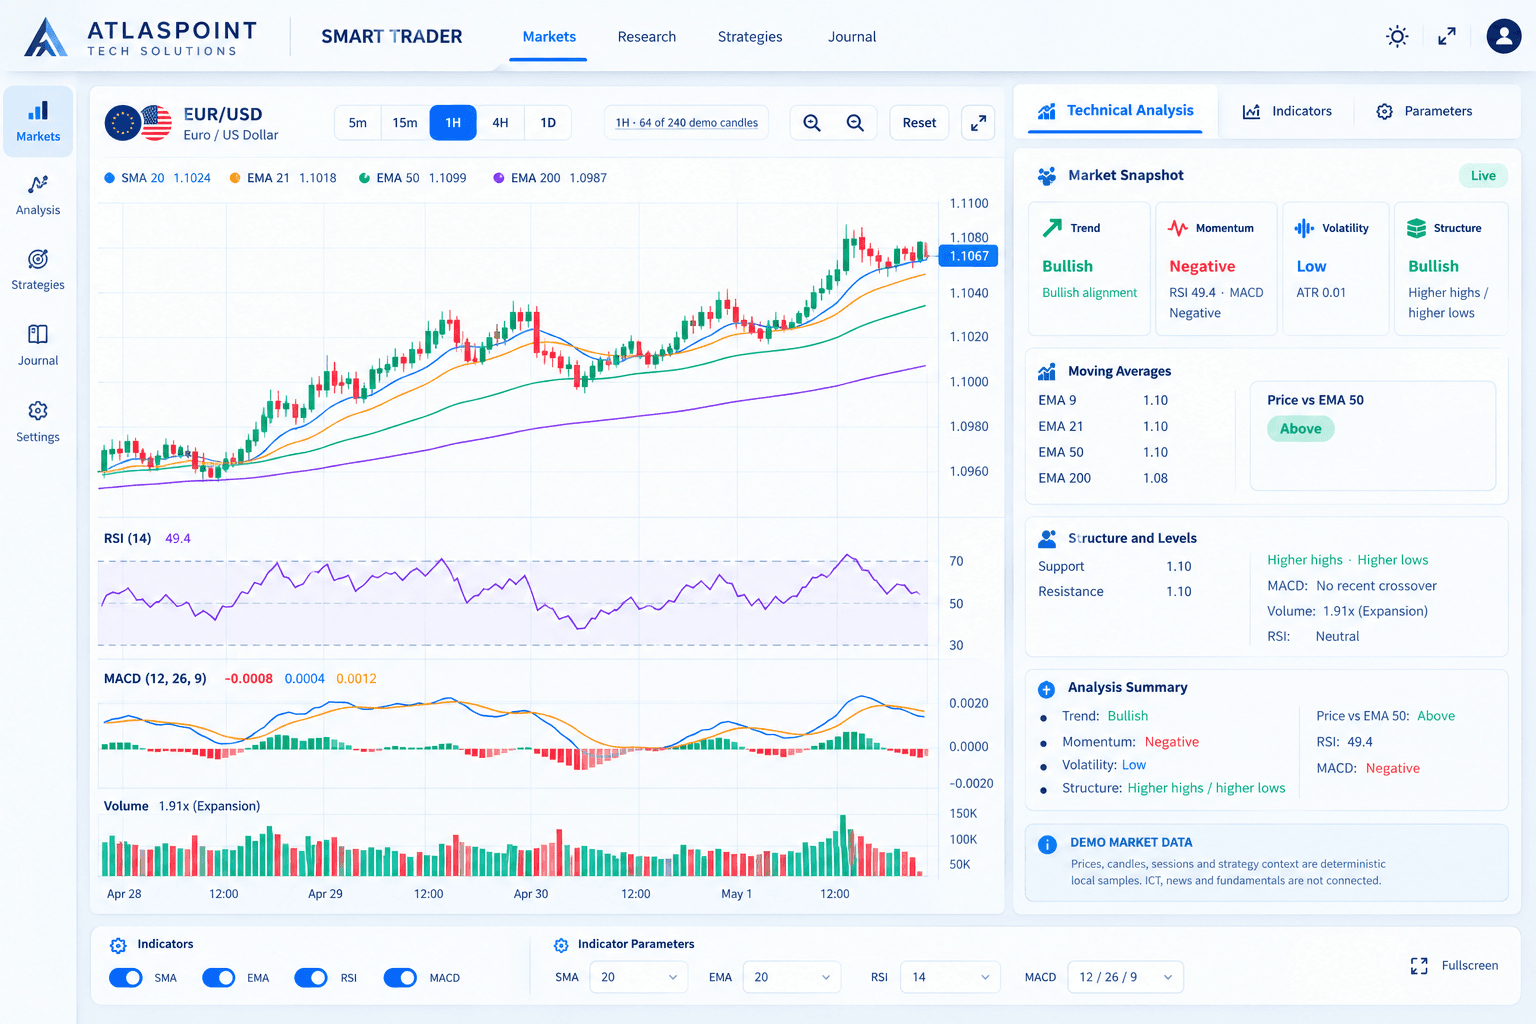
Task: Open the EMA period dropdown
Action: [x=792, y=977]
